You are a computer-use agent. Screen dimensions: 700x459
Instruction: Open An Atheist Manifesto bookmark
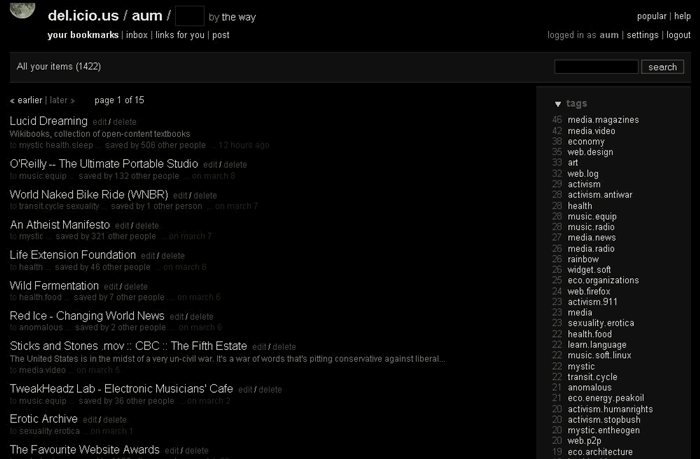click(60, 225)
